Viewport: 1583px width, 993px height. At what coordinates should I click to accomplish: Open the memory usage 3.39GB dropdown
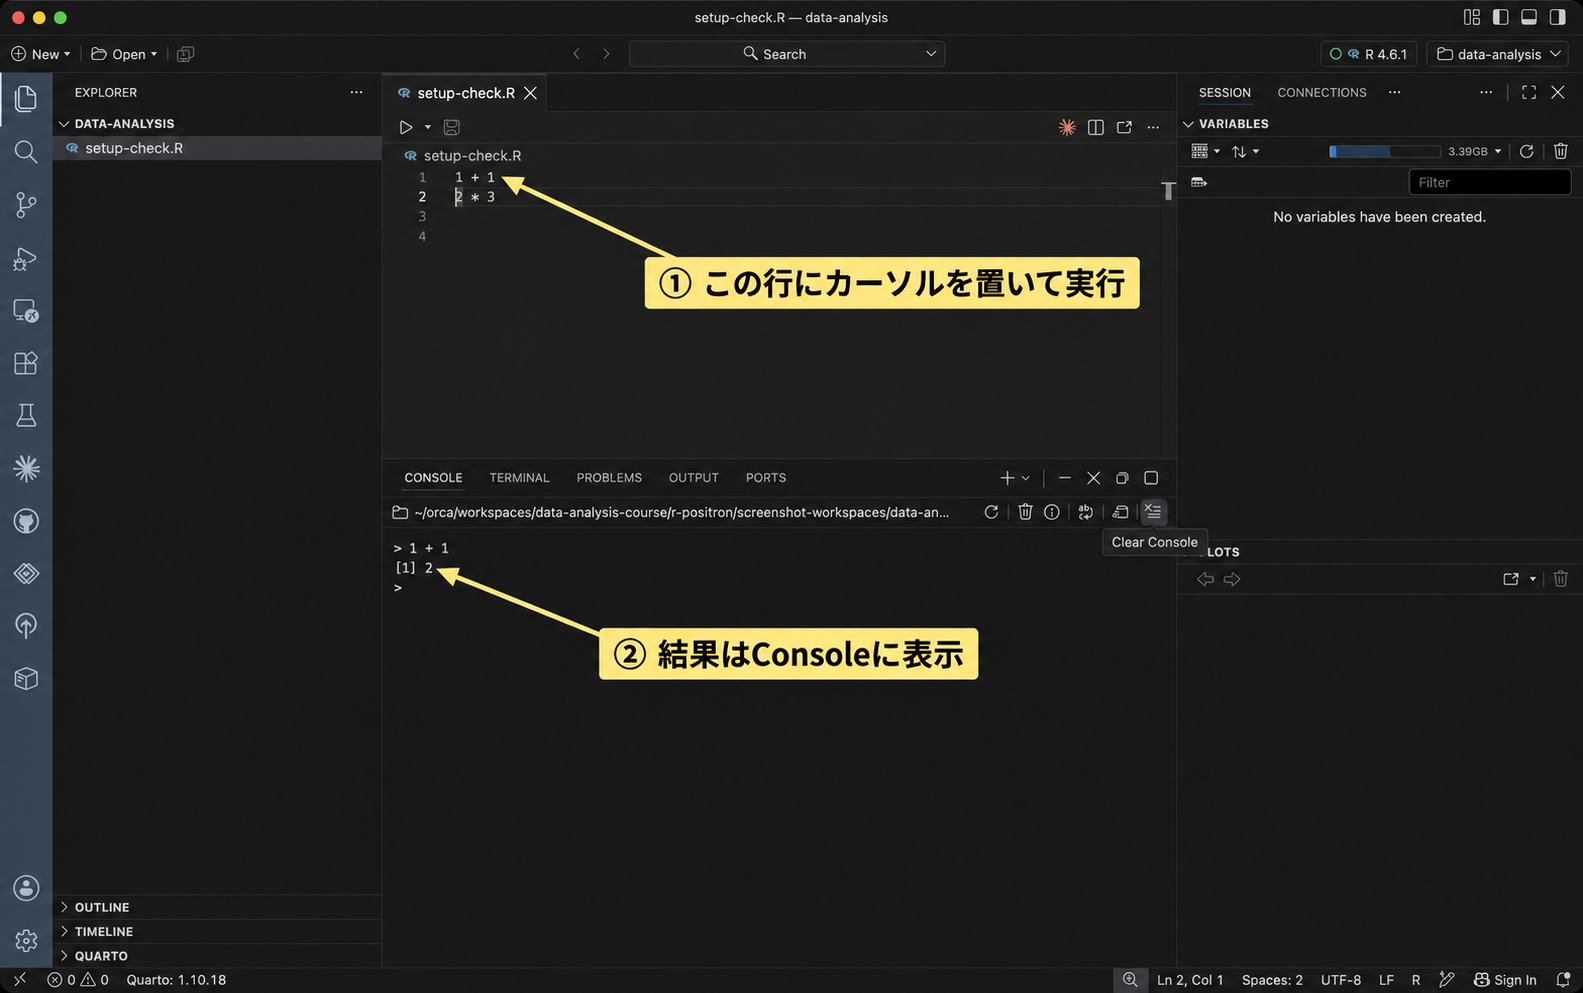click(x=1475, y=151)
